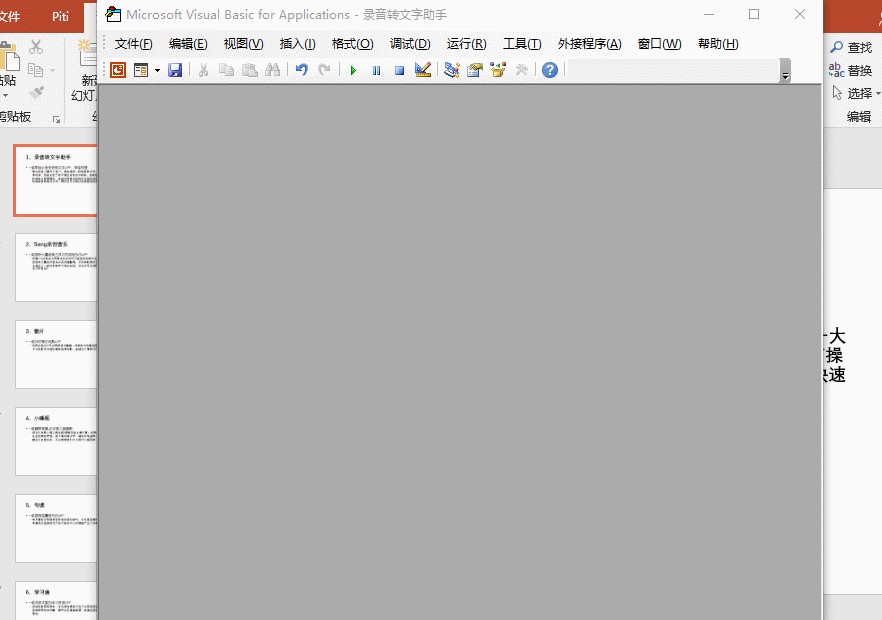Open the 工具(T) menu
This screenshot has height=620, width=882.
[522, 44]
